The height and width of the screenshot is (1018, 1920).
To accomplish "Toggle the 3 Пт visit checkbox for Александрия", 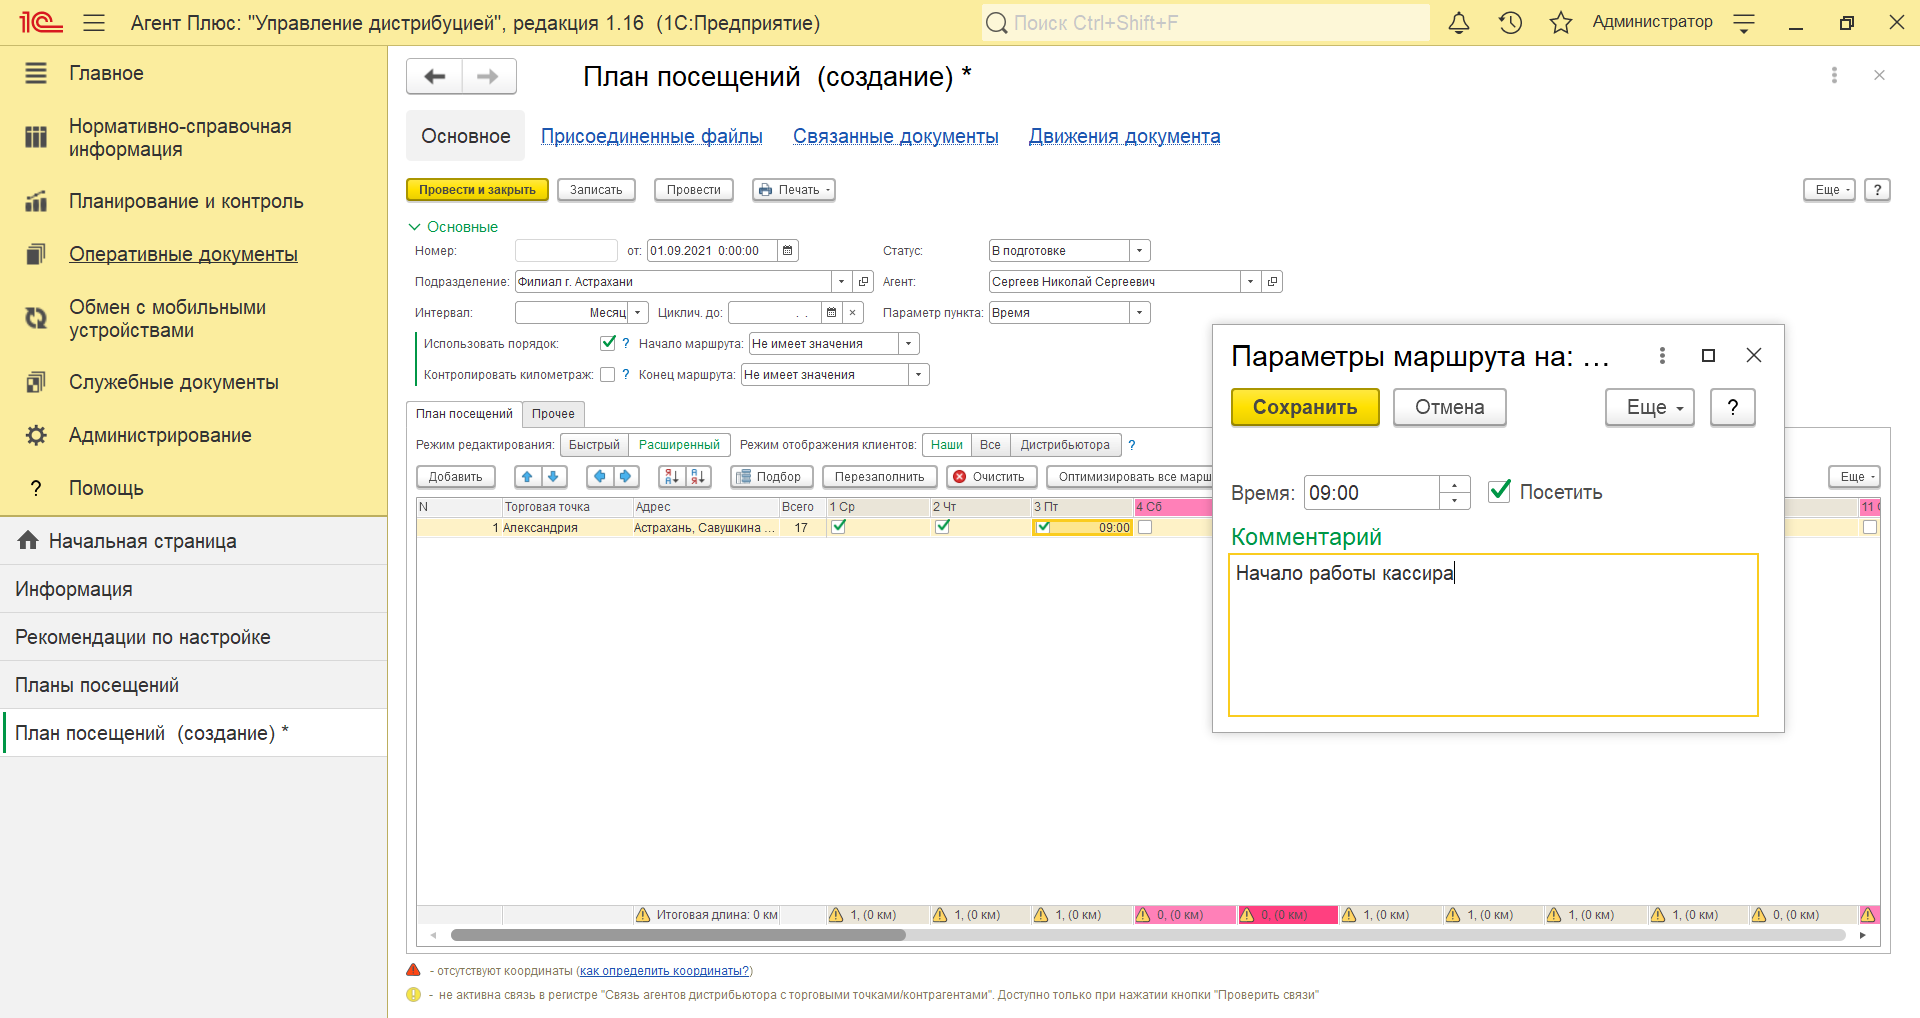I will (x=1044, y=528).
